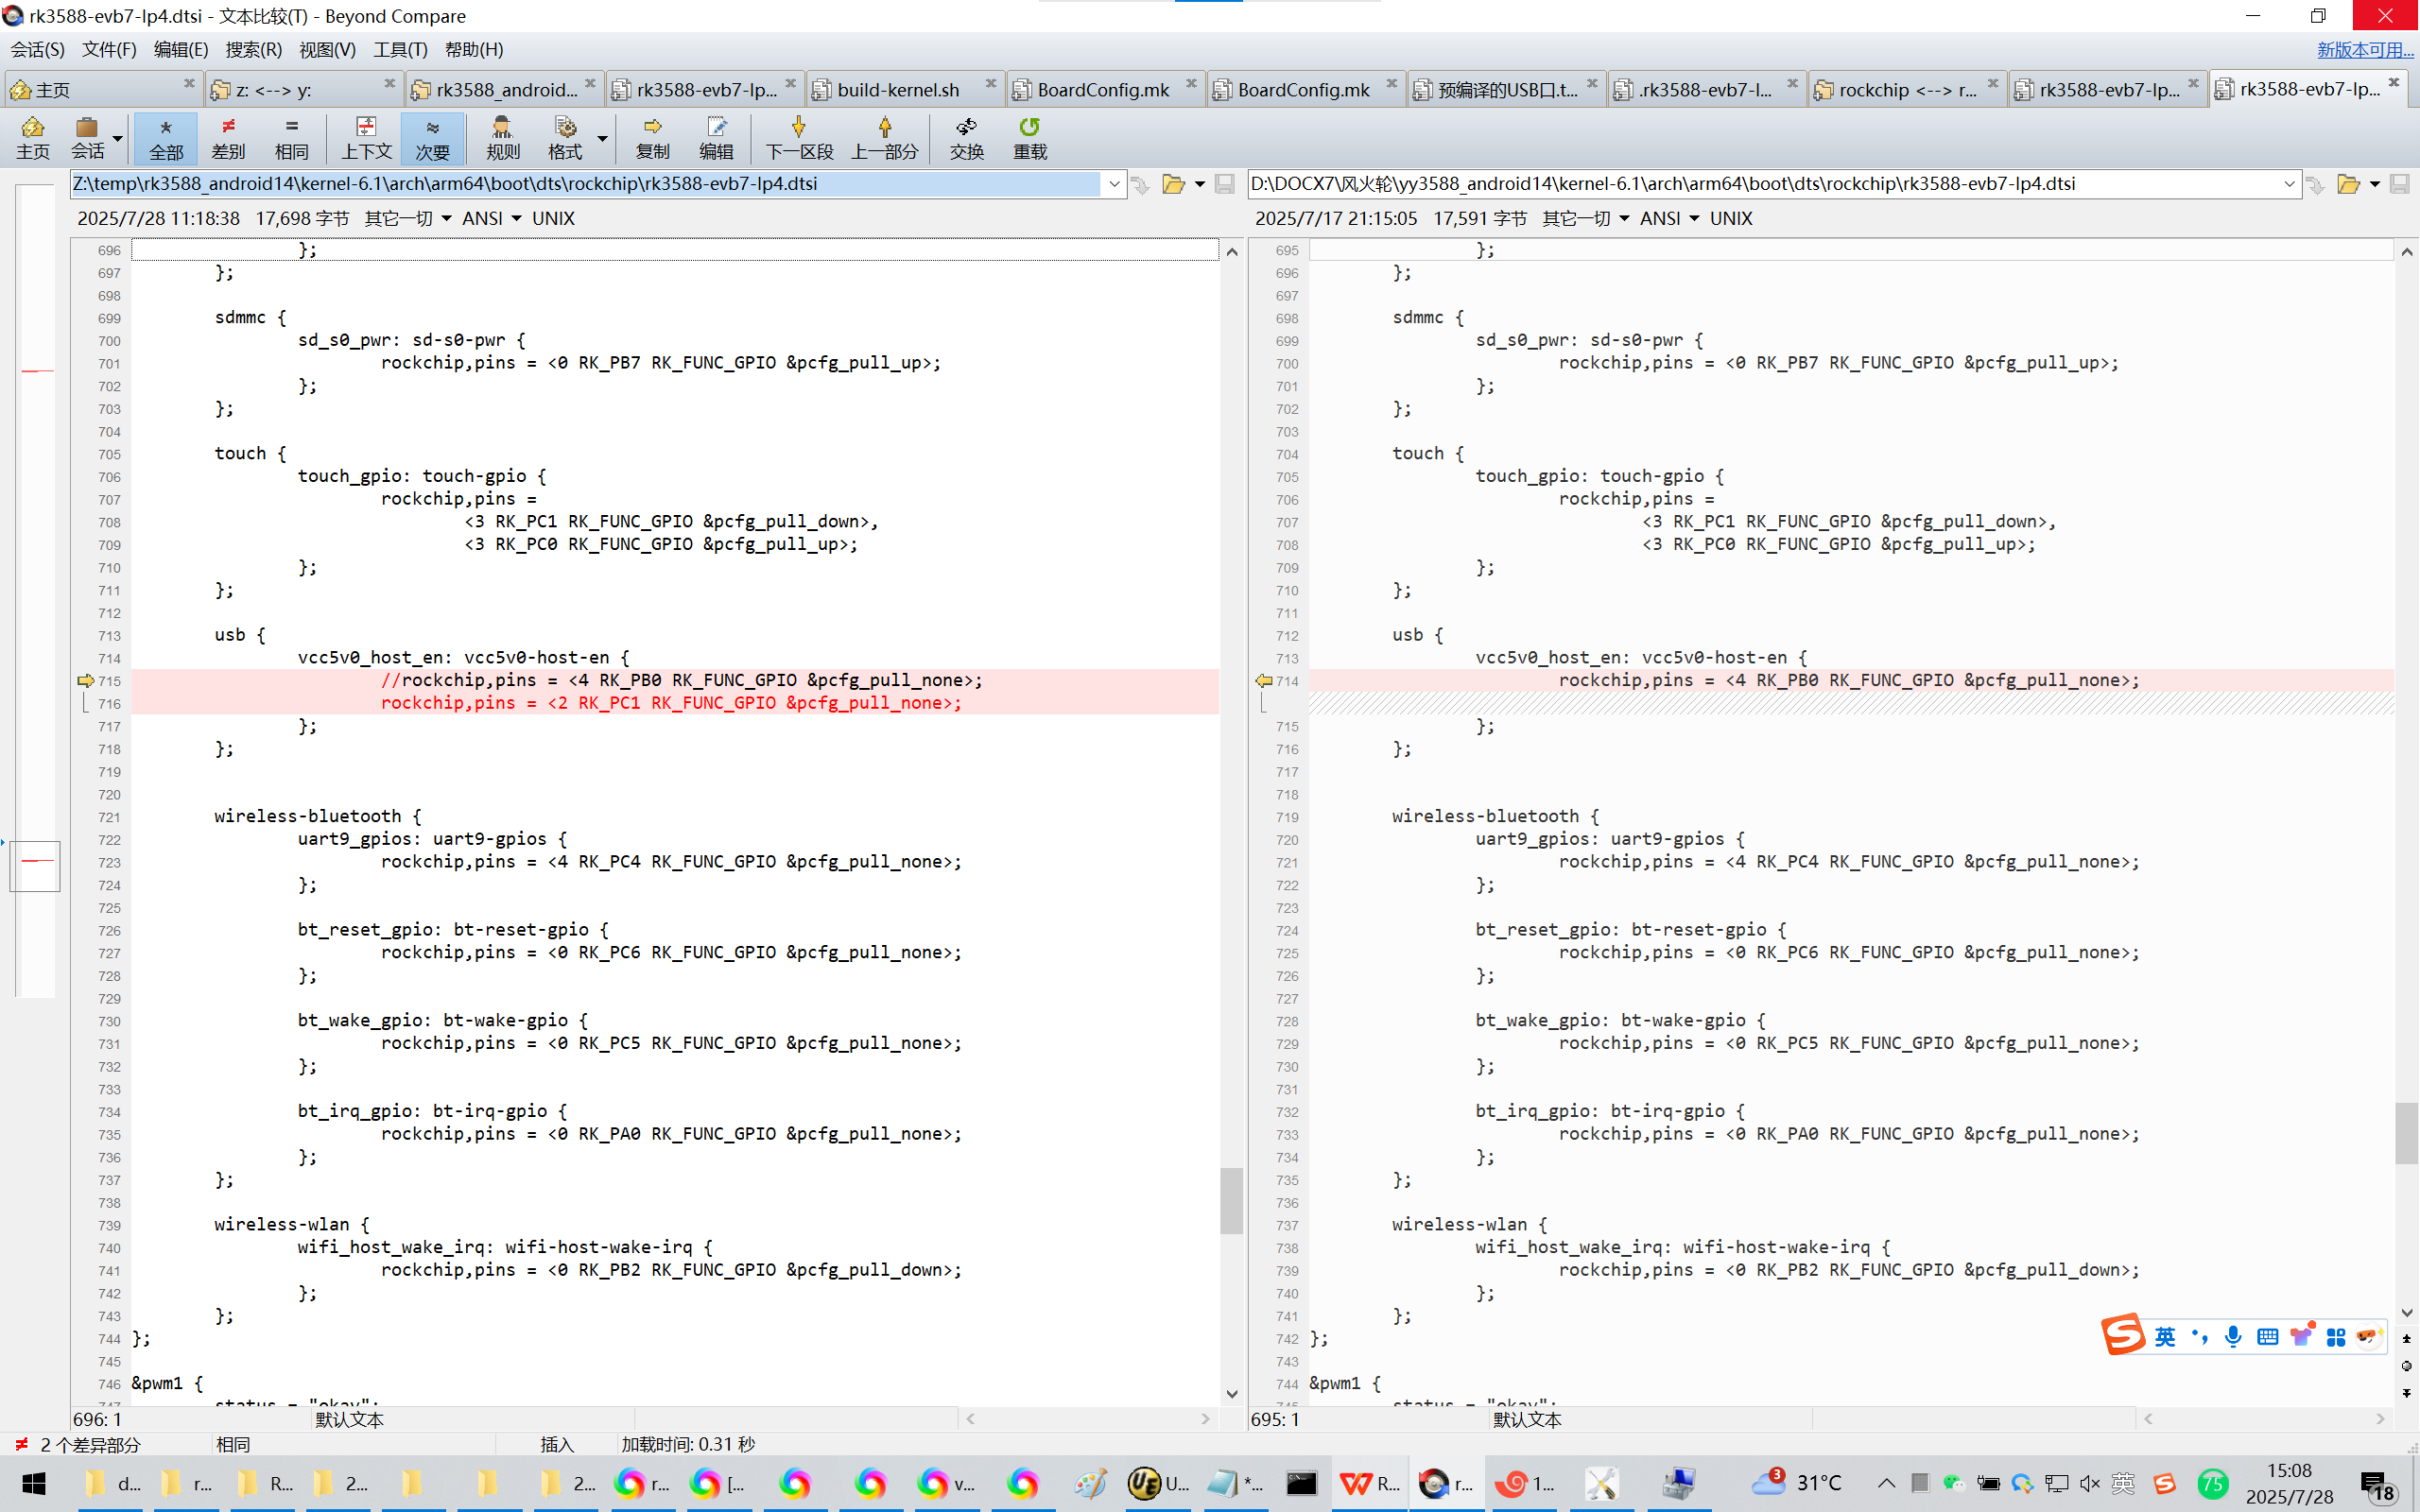Click the Next Section (下一区段) arrow icon
Screen dimensions: 2420x1512
(x=798, y=128)
